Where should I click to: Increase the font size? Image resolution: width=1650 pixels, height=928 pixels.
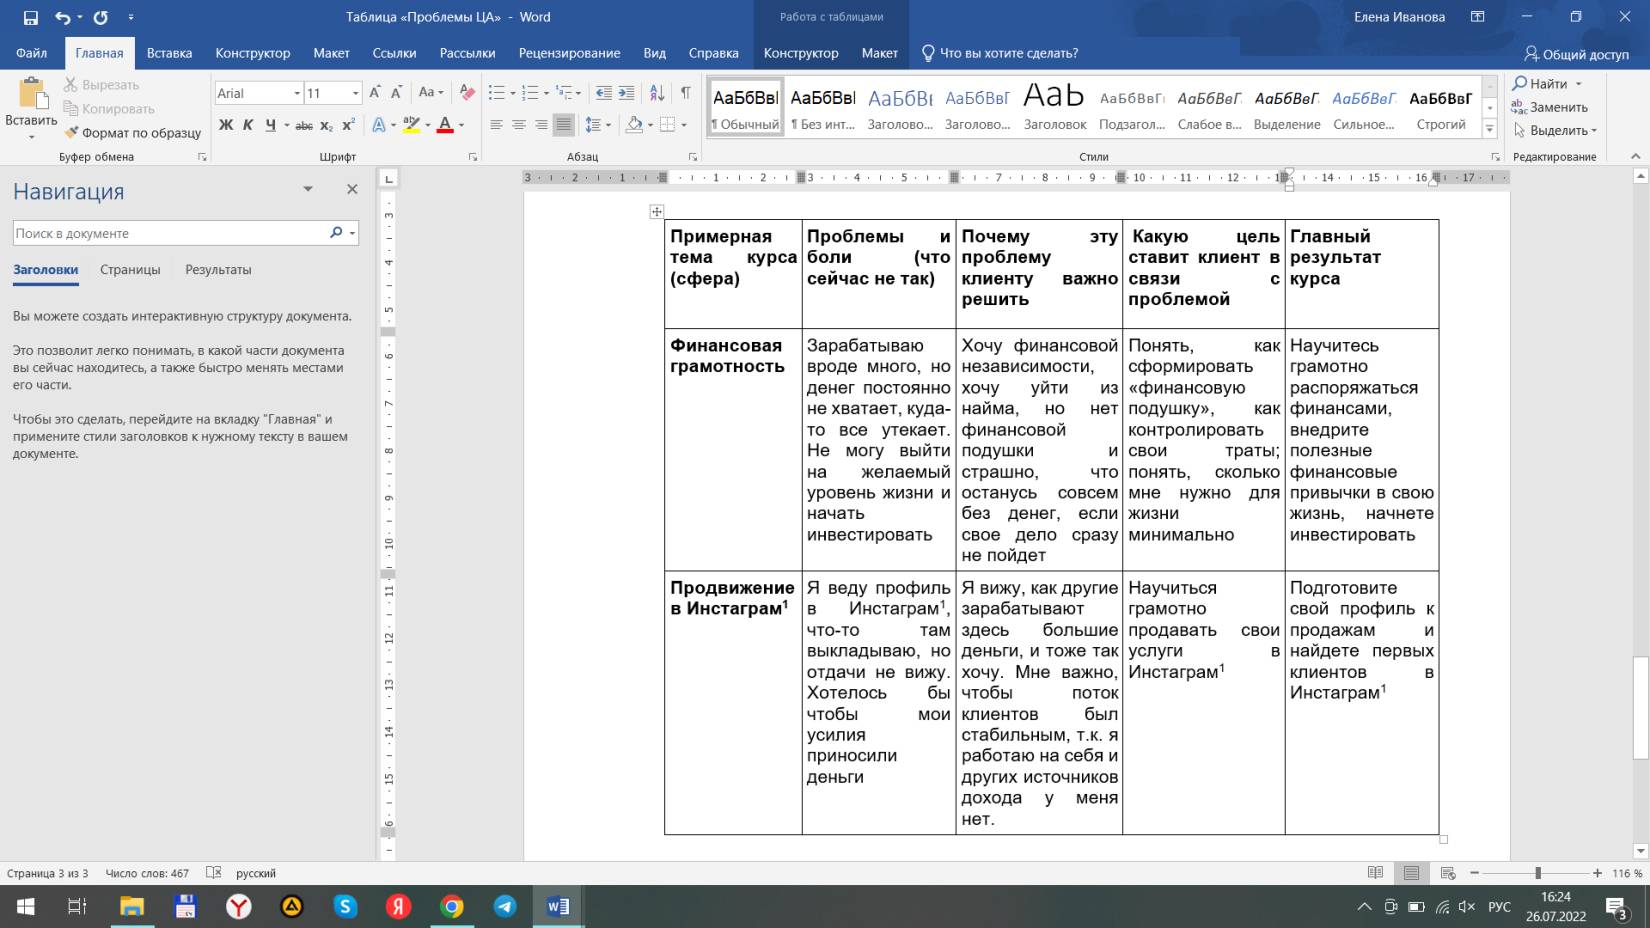(x=375, y=92)
